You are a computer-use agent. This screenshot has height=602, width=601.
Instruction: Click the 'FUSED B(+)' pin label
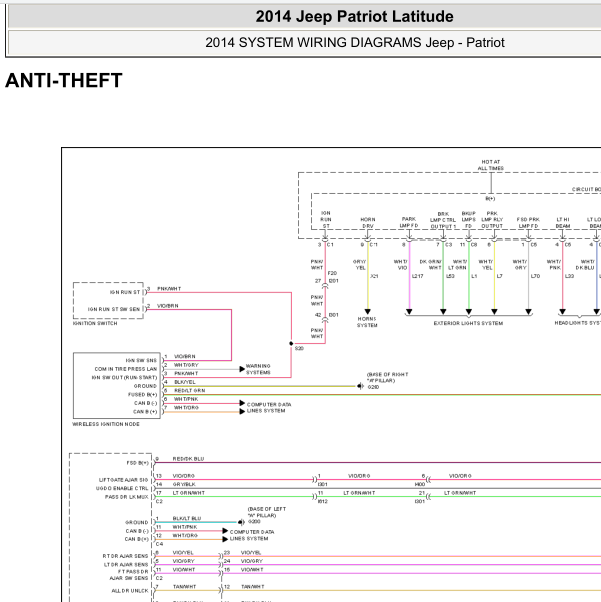(142, 394)
